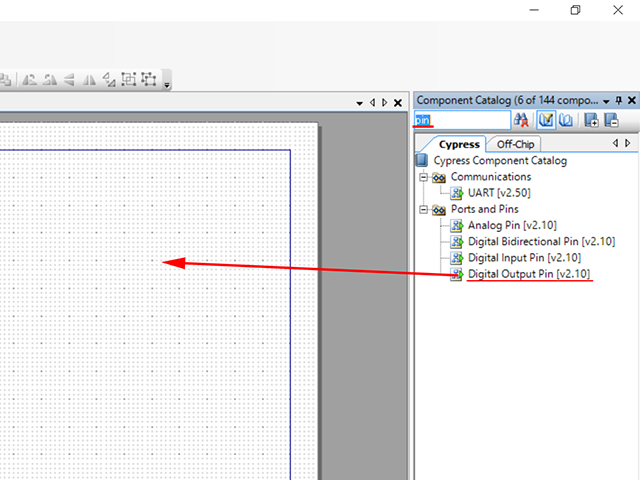The width and height of the screenshot is (640, 480).
Task: Clear the catalog search filter (binoculars icon)
Action: point(521,120)
